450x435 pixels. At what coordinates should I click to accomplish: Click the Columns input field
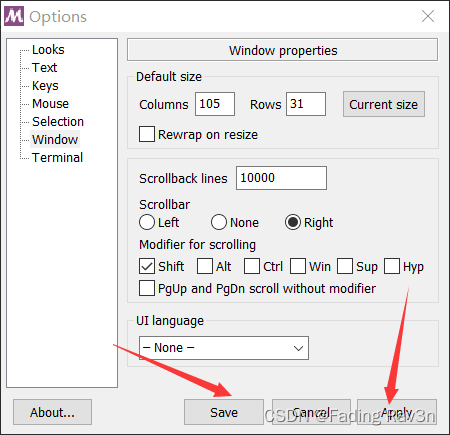(x=215, y=104)
